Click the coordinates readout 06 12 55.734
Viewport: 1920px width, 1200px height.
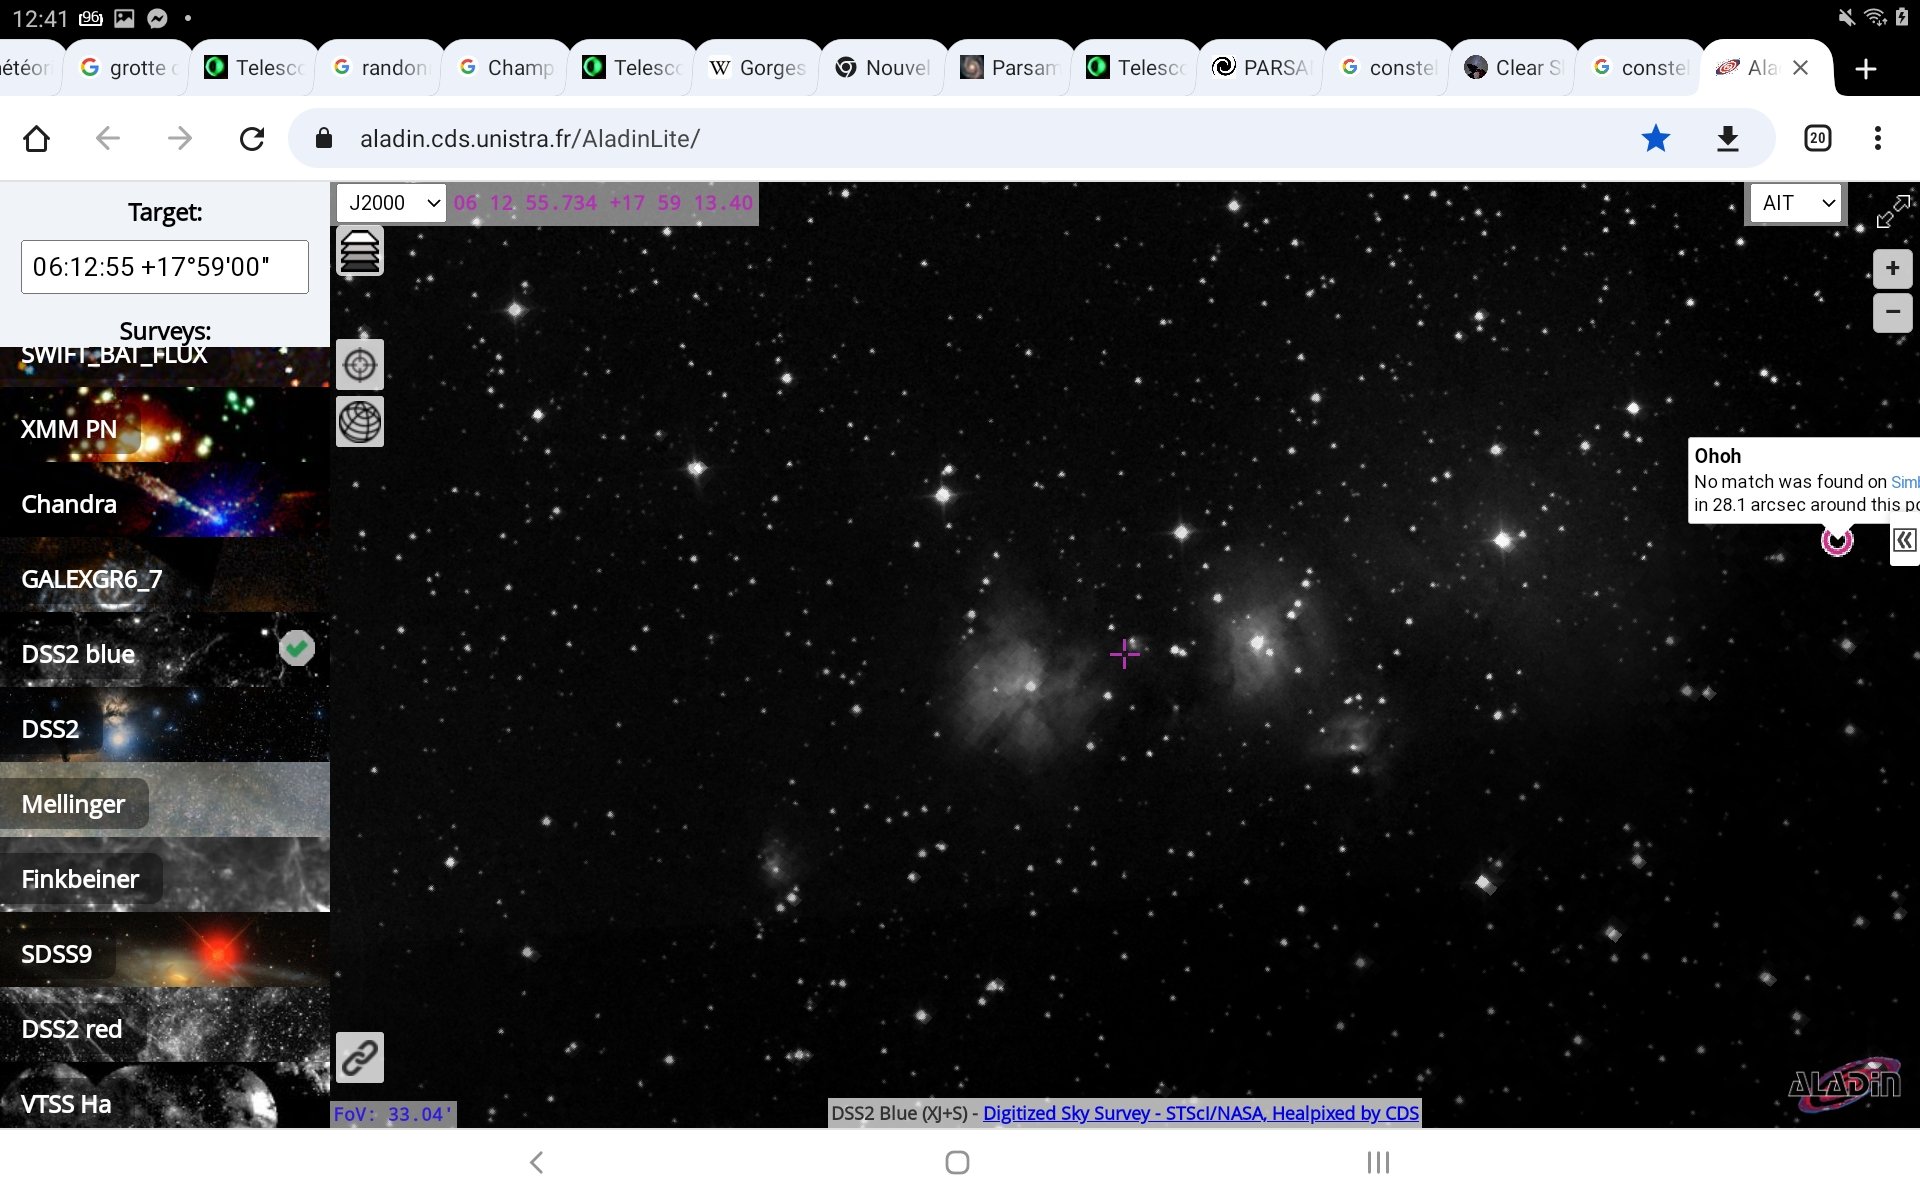603,203
